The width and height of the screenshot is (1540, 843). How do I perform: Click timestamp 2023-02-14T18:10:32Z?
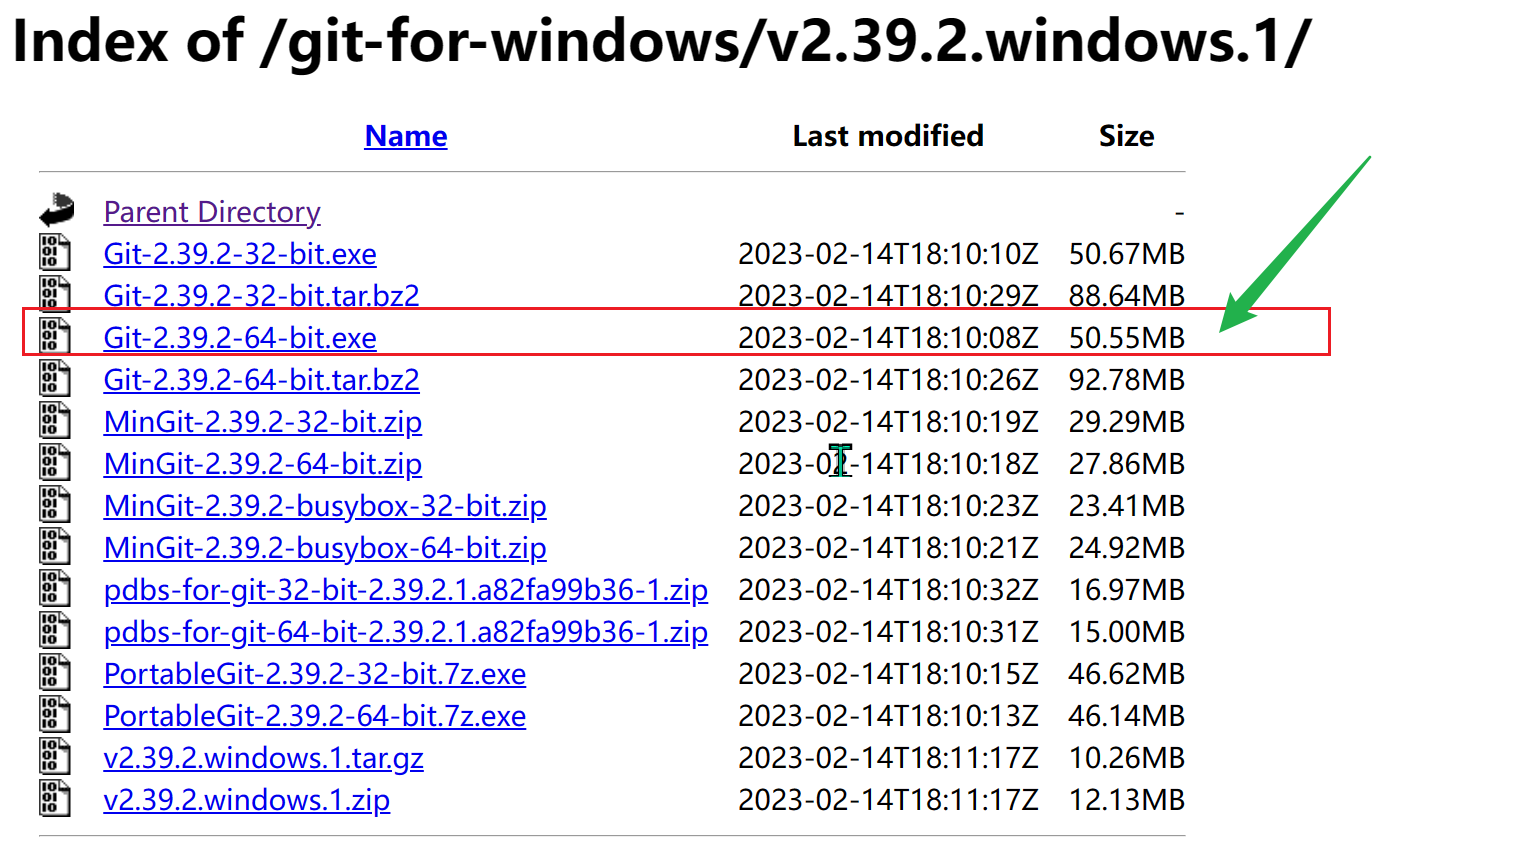click(x=888, y=590)
